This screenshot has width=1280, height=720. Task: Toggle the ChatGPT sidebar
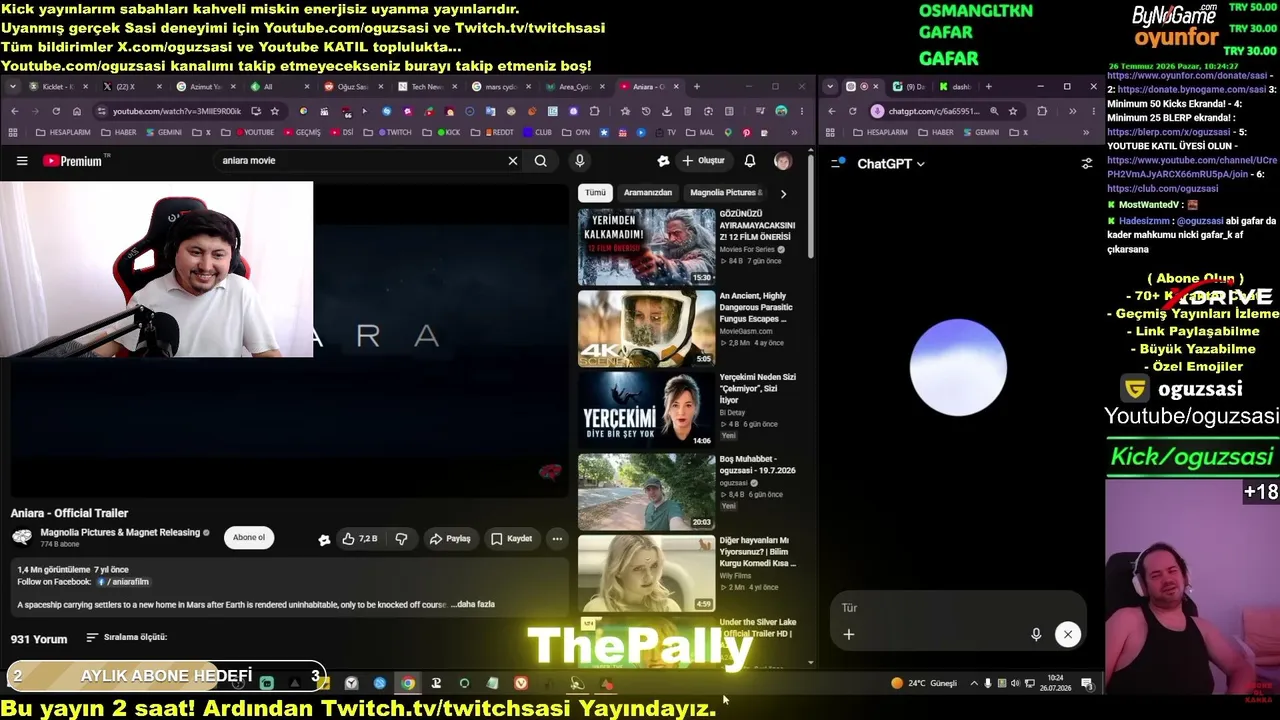(x=838, y=163)
